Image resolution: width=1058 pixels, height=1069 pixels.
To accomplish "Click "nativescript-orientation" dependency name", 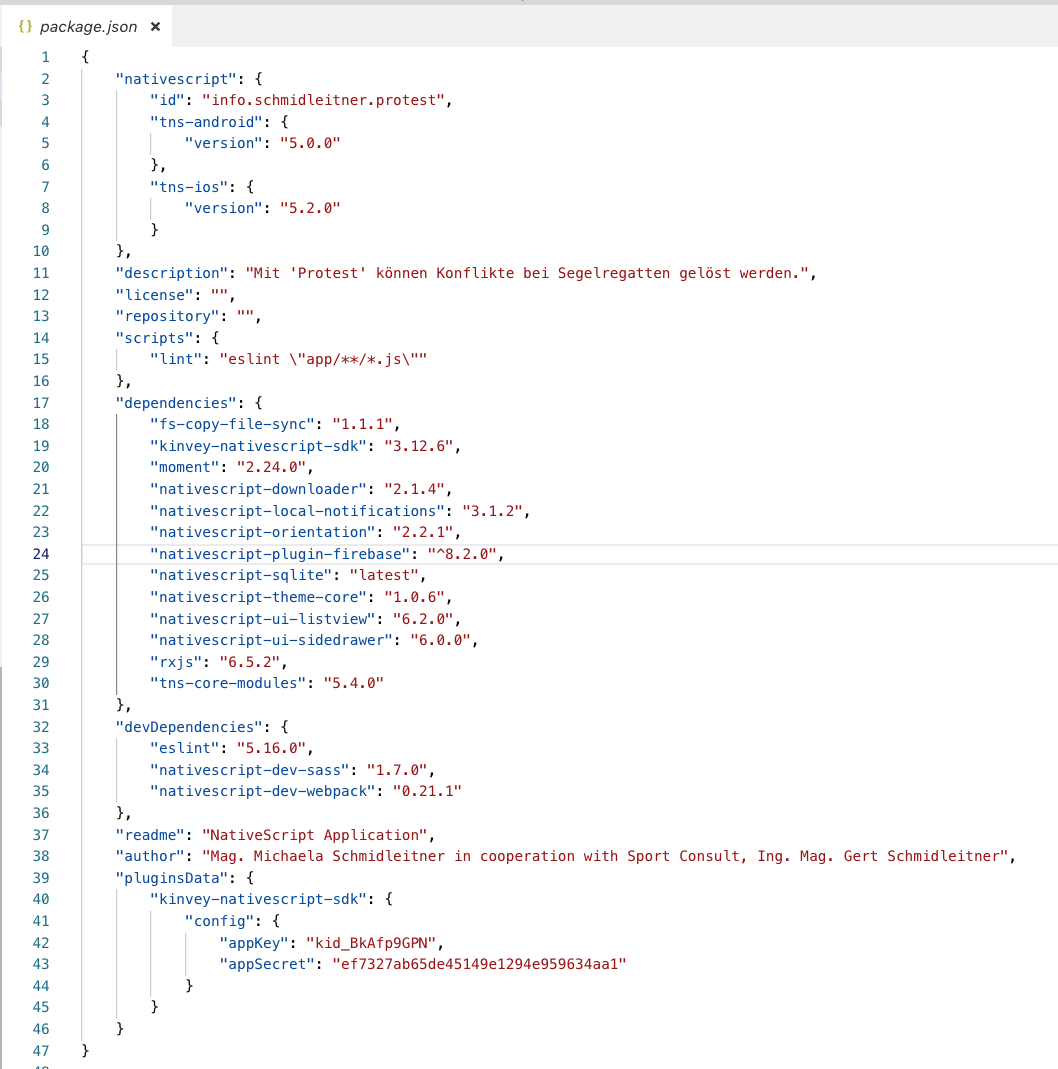I will pos(262,532).
